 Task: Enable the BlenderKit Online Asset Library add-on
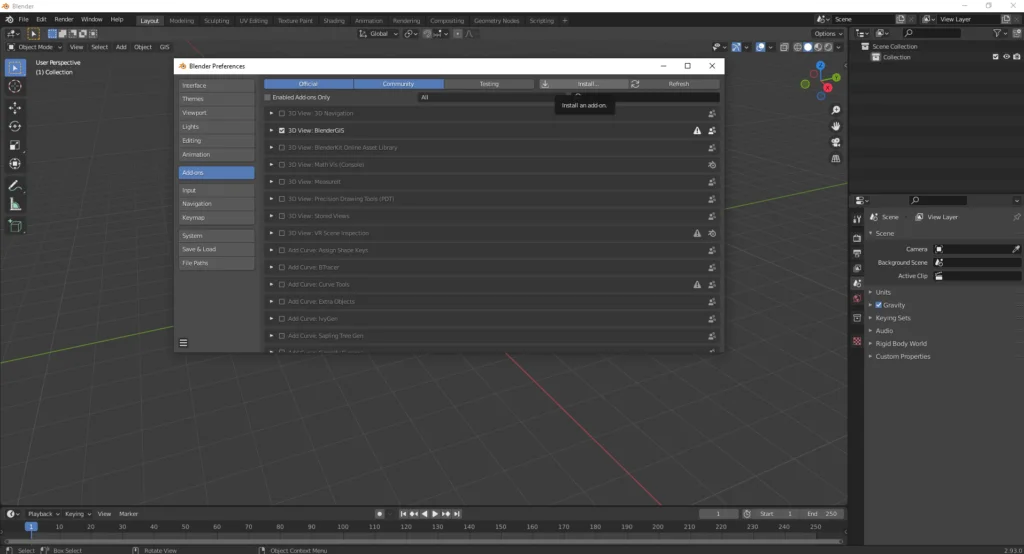(282, 148)
